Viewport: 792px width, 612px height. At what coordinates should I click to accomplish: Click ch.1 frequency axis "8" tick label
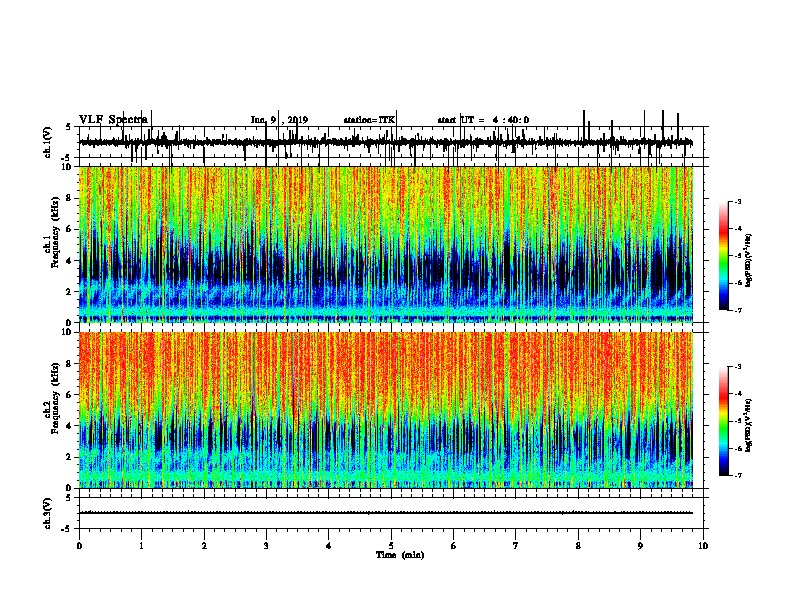click(70, 198)
